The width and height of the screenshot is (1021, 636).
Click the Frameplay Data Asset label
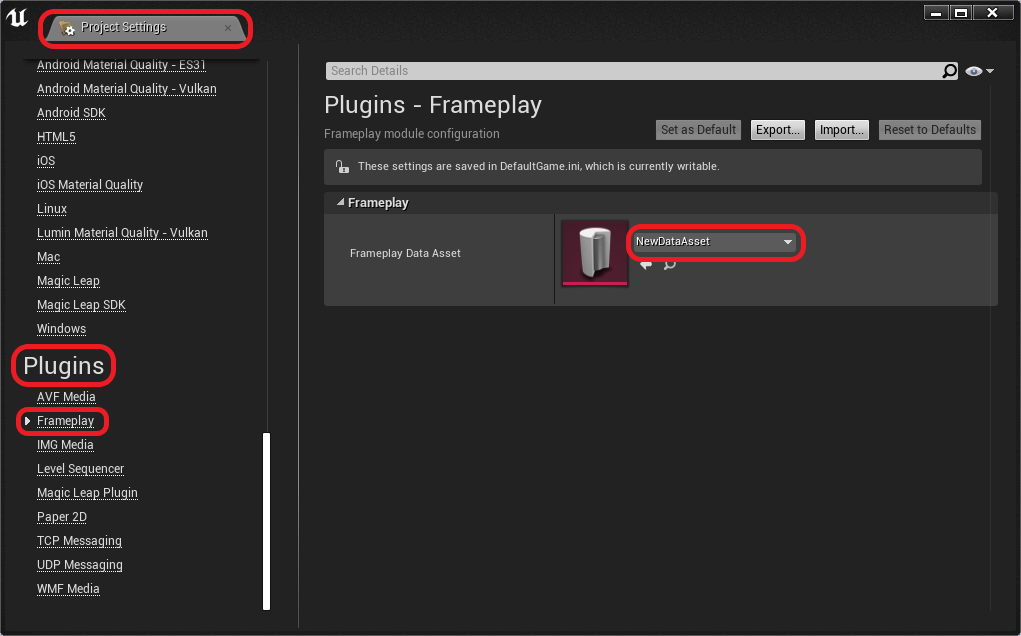pos(405,253)
